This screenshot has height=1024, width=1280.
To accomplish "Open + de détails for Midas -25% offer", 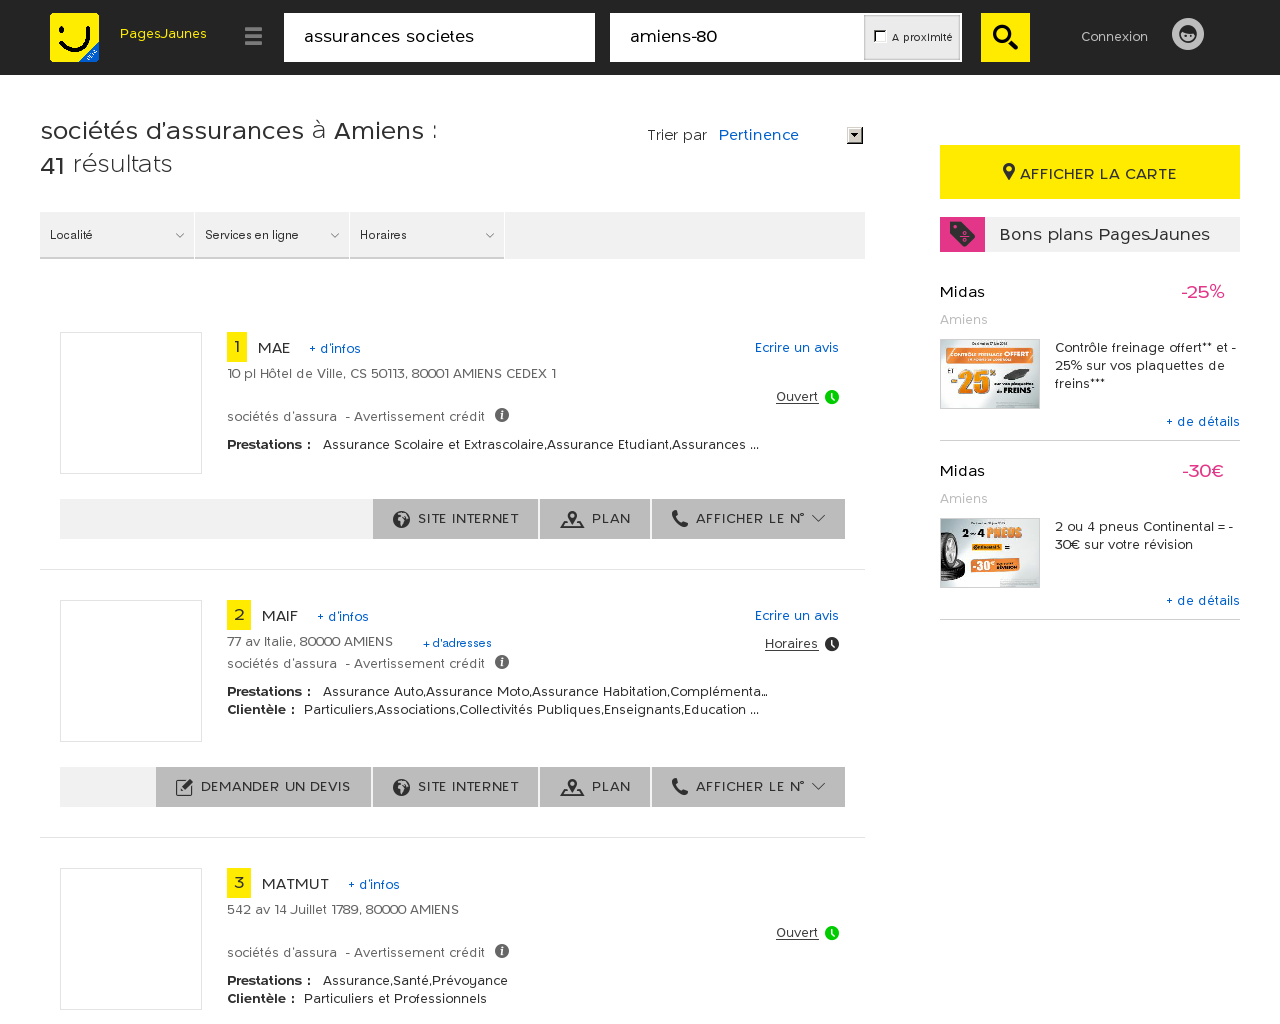I will click(x=1203, y=421).
